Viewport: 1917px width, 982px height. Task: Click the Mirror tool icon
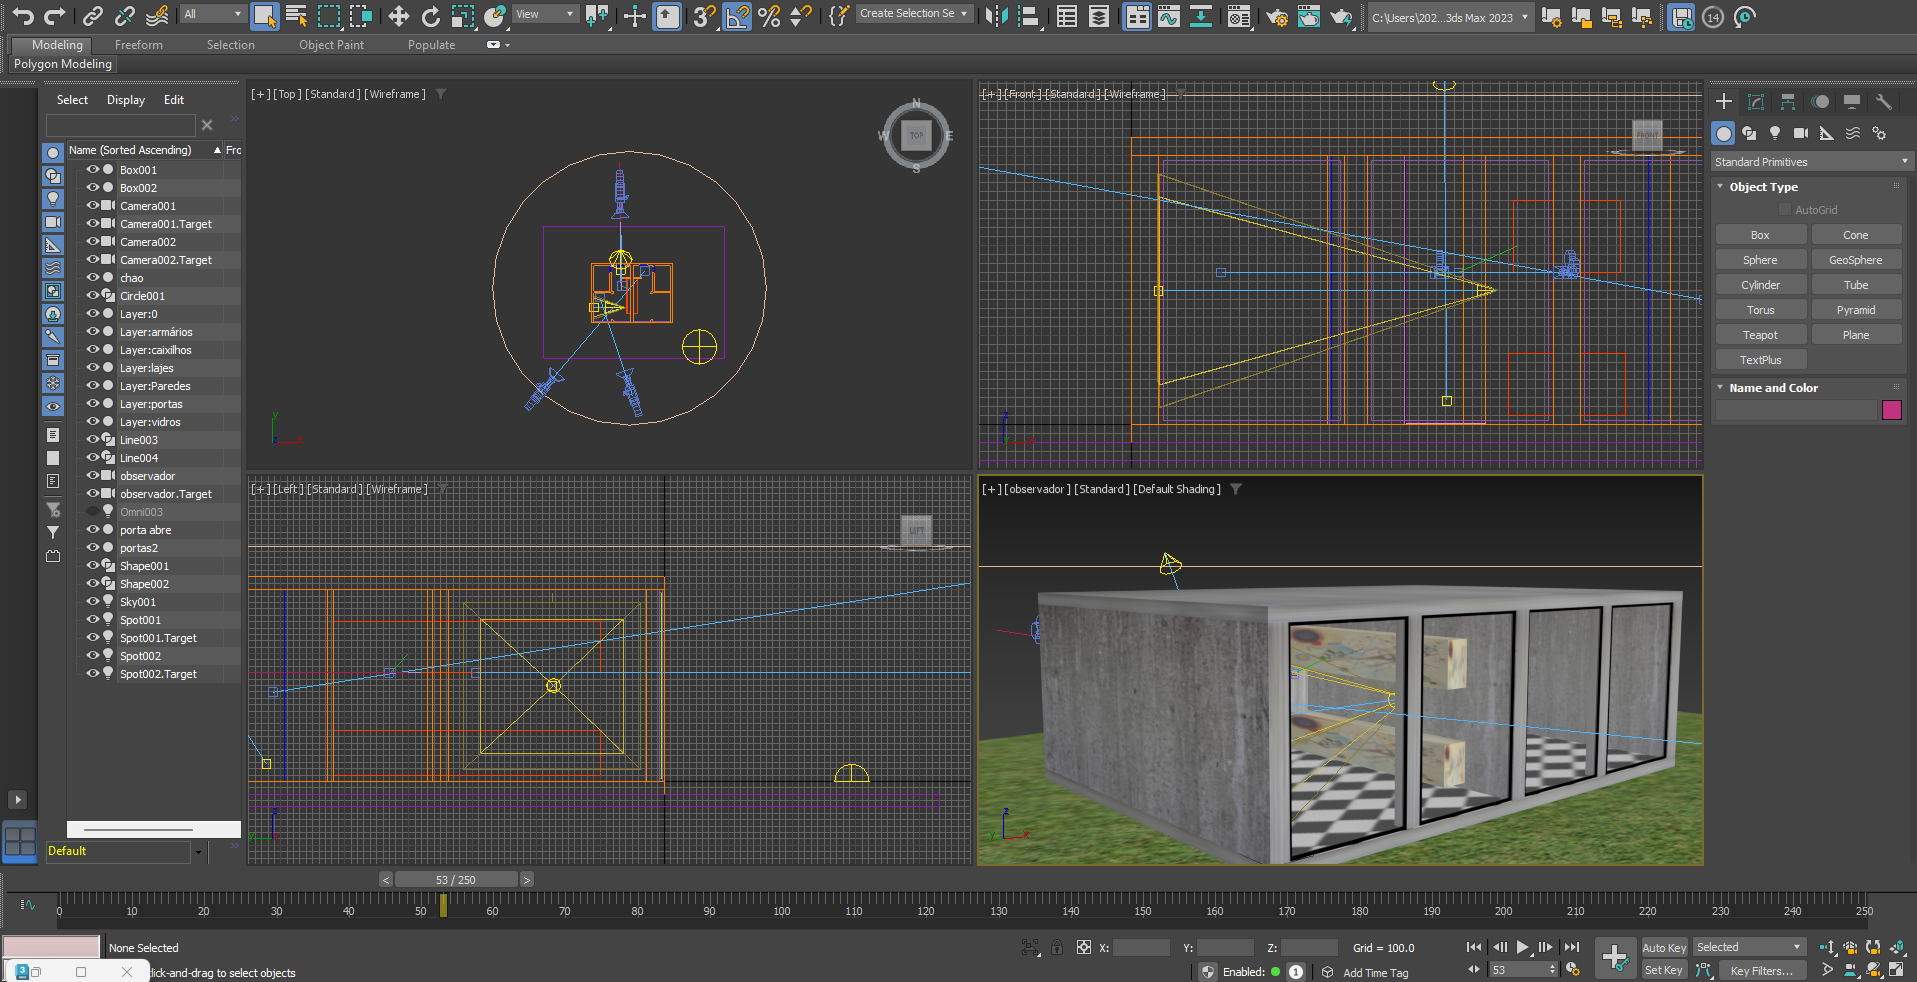996,16
